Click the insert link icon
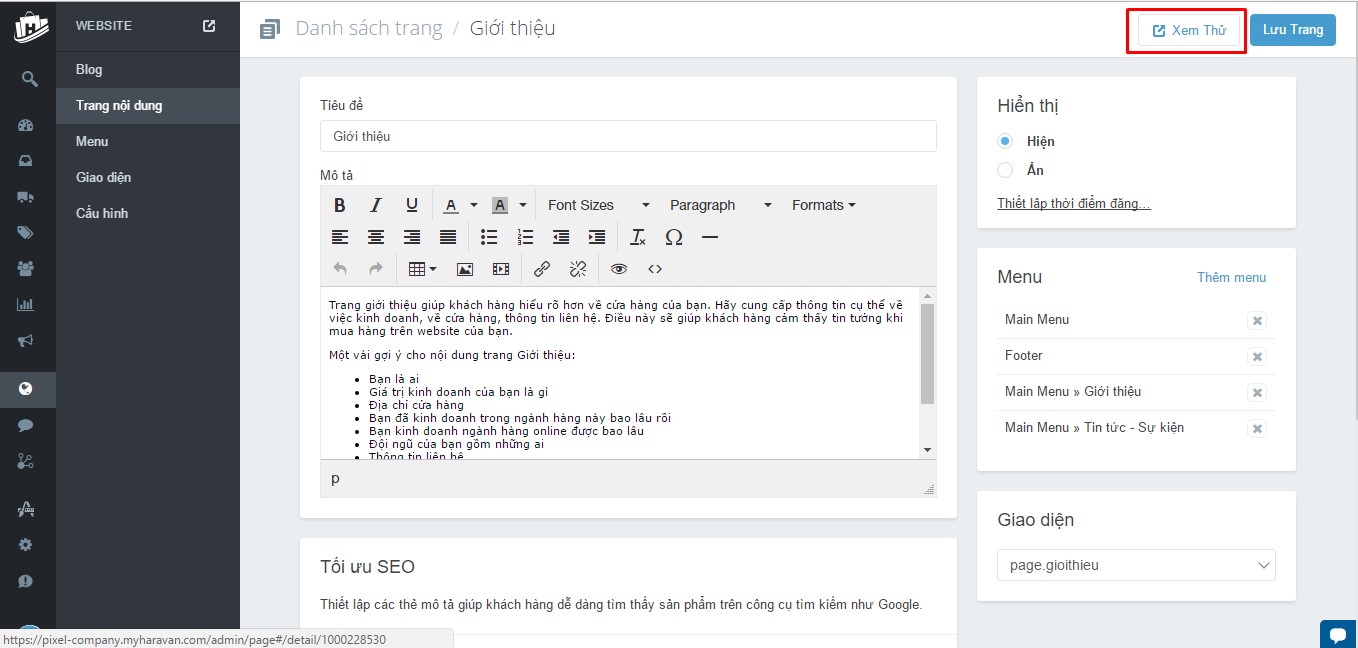 (542, 269)
